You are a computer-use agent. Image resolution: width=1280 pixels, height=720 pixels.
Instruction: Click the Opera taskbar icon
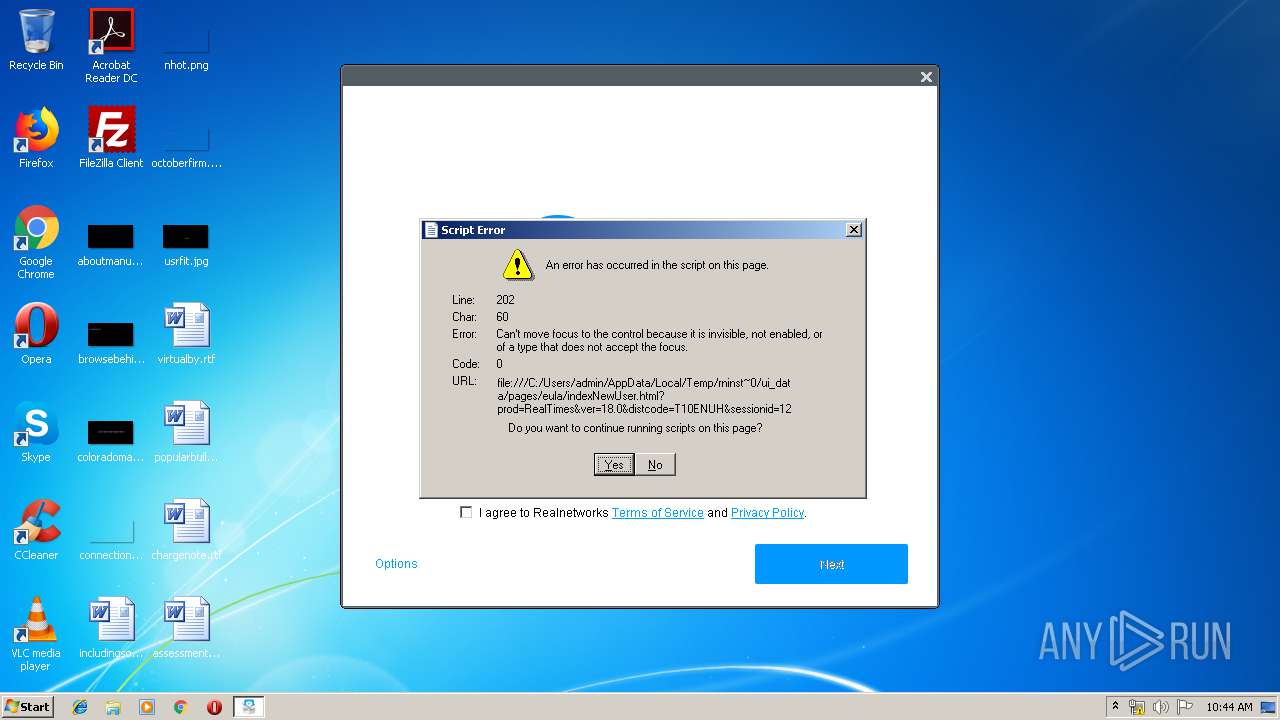214,707
